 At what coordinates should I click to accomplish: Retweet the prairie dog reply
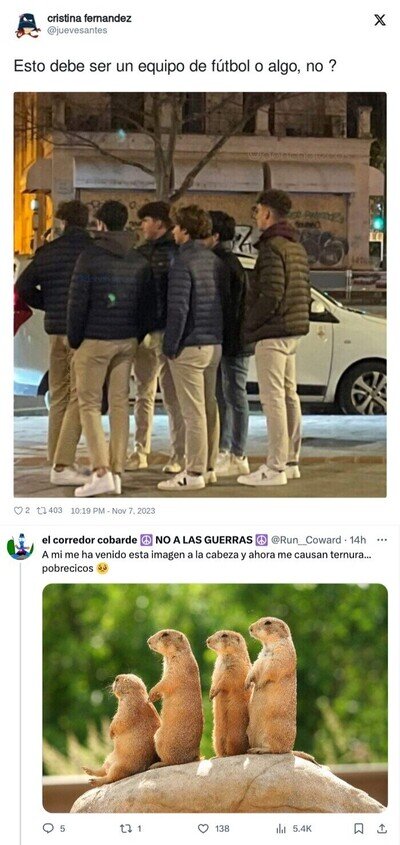coord(125,828)
